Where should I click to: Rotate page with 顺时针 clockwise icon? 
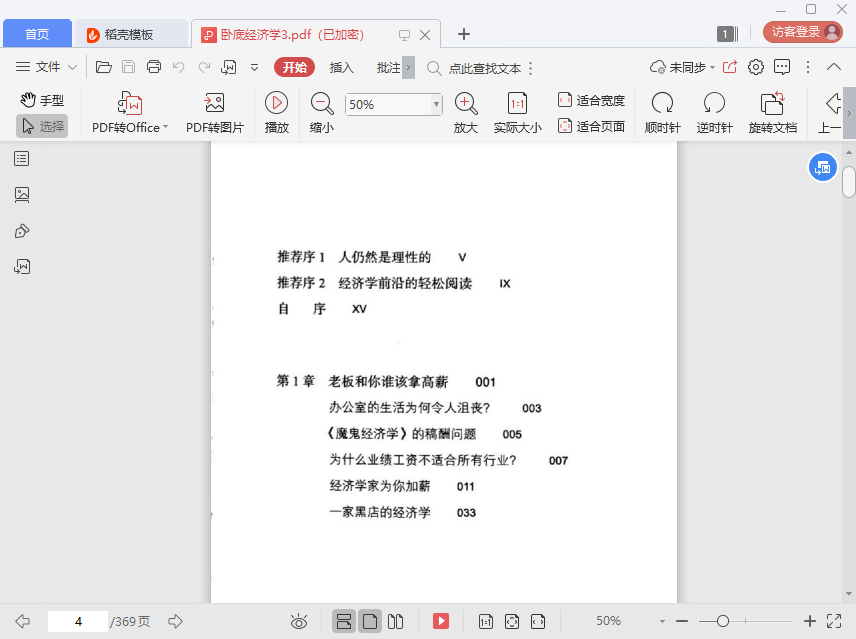tap(662, 103)
